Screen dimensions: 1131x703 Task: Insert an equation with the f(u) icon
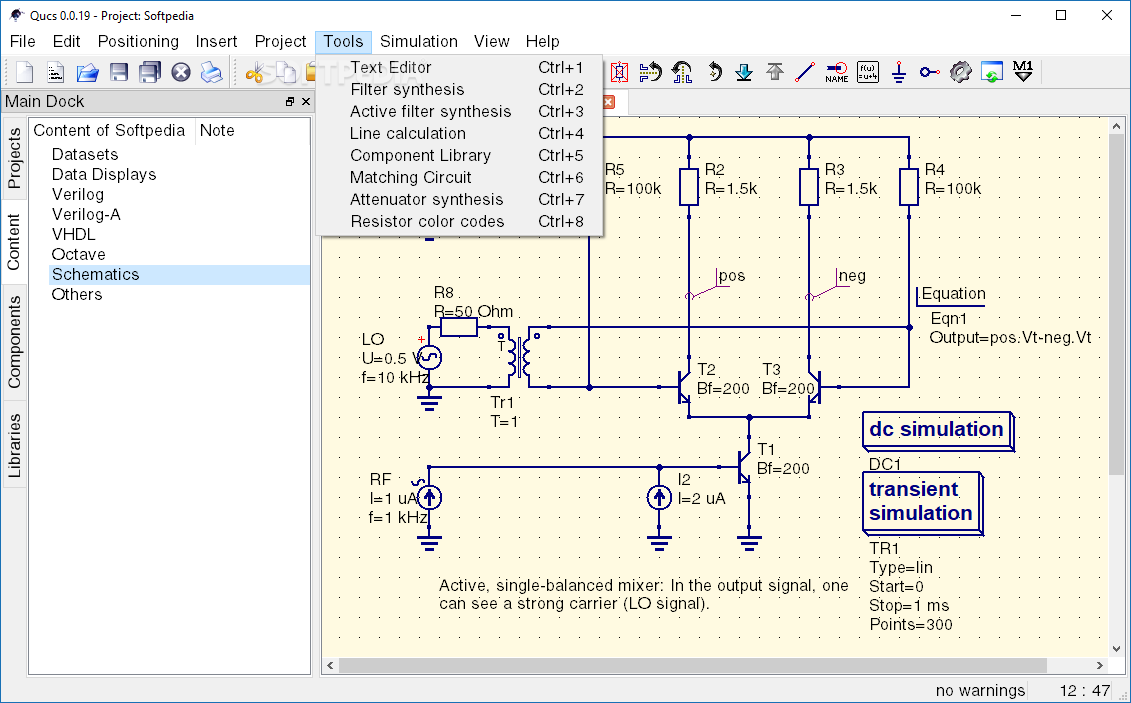[868, 72]
